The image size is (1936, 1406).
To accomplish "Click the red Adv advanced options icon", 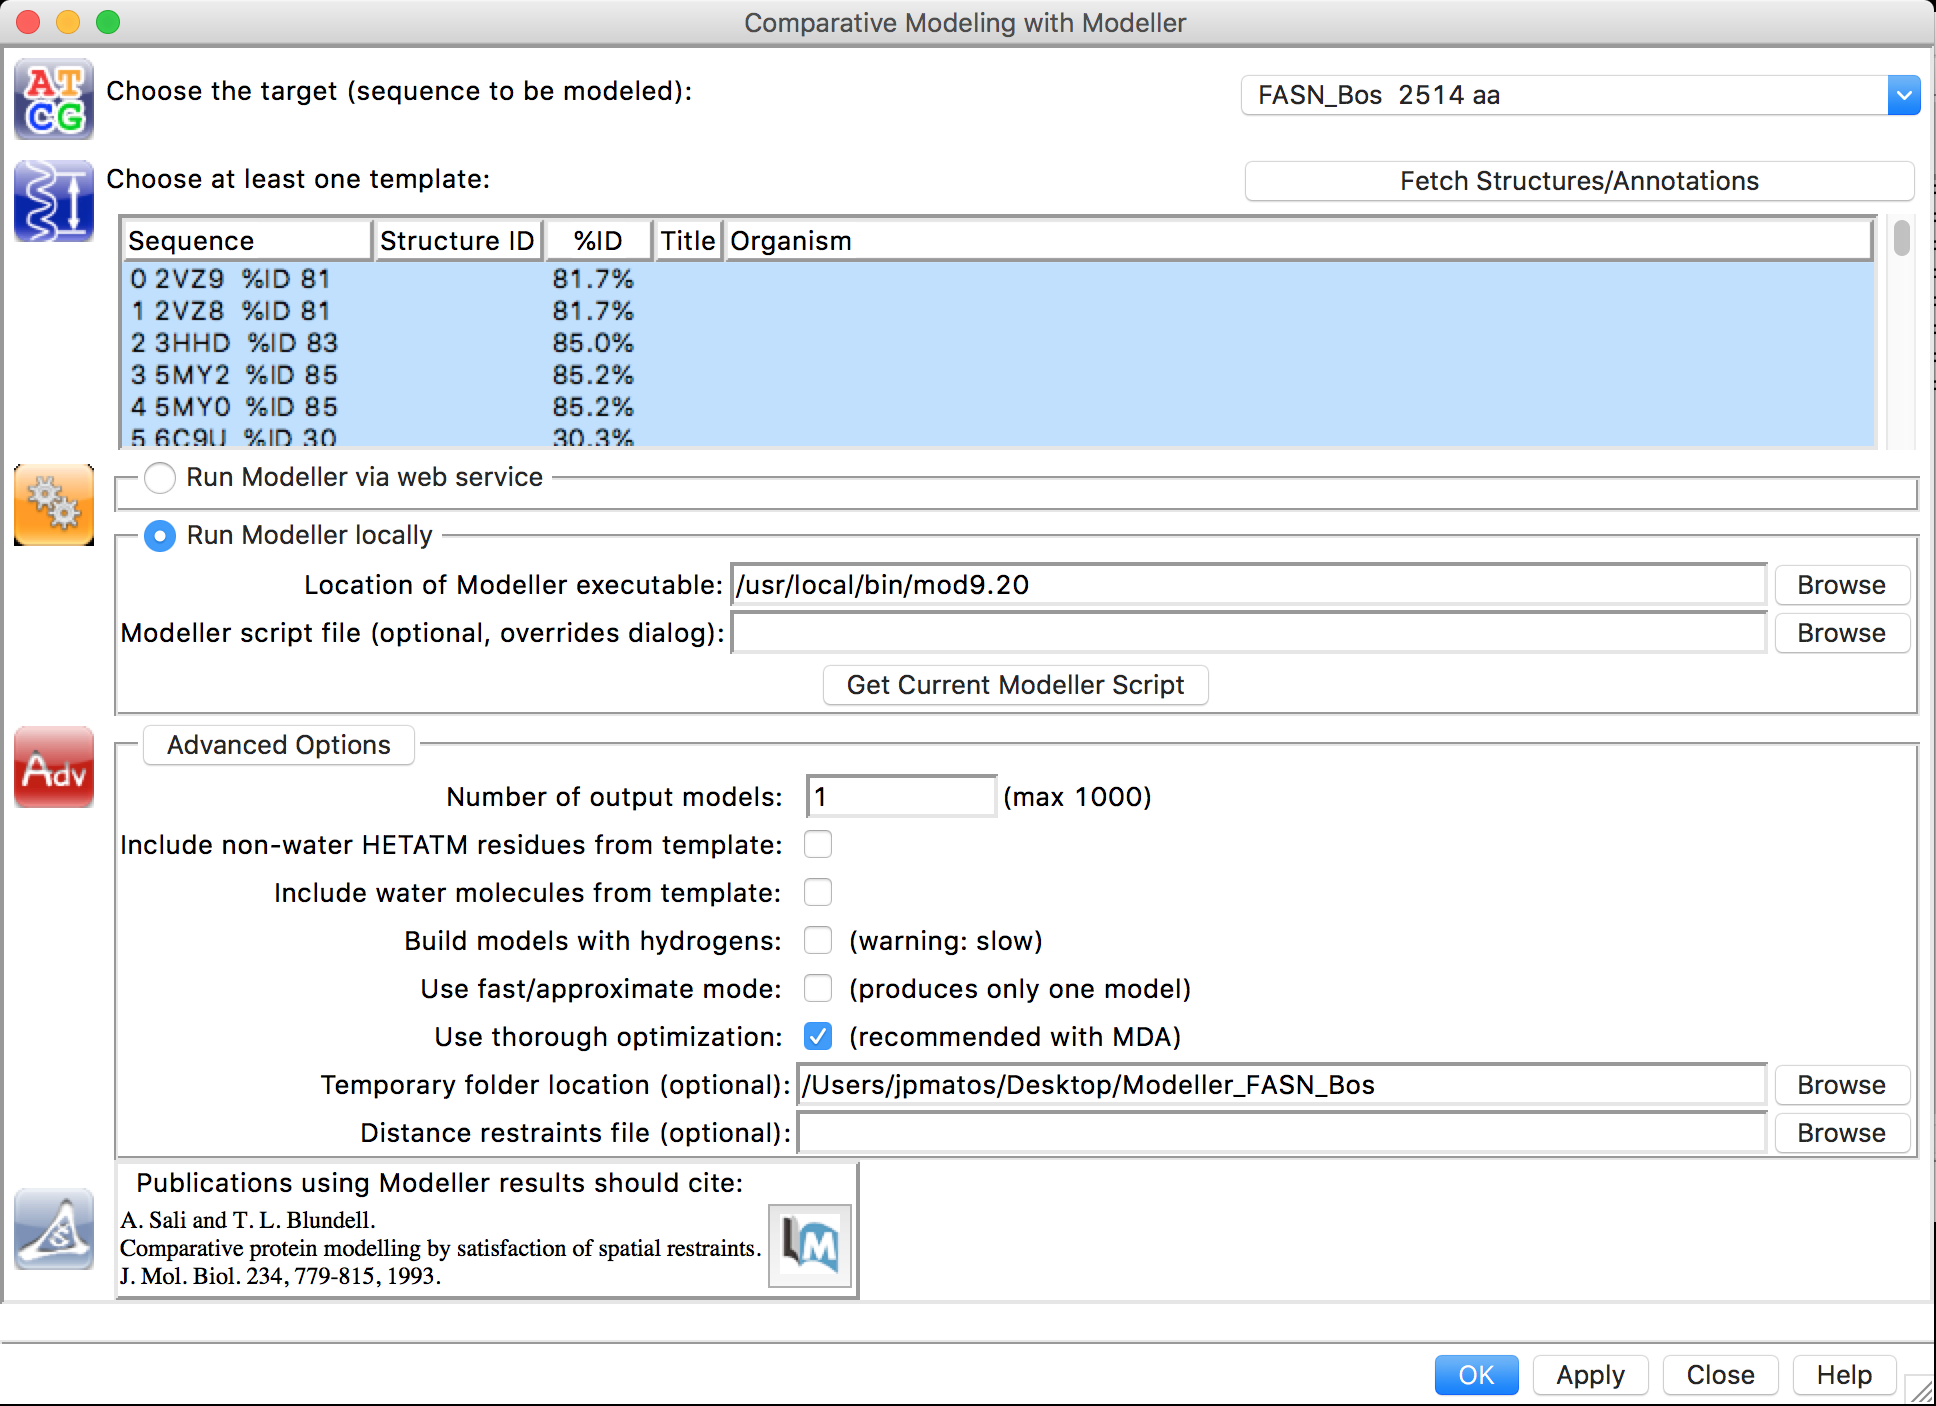I will [54, 767].
